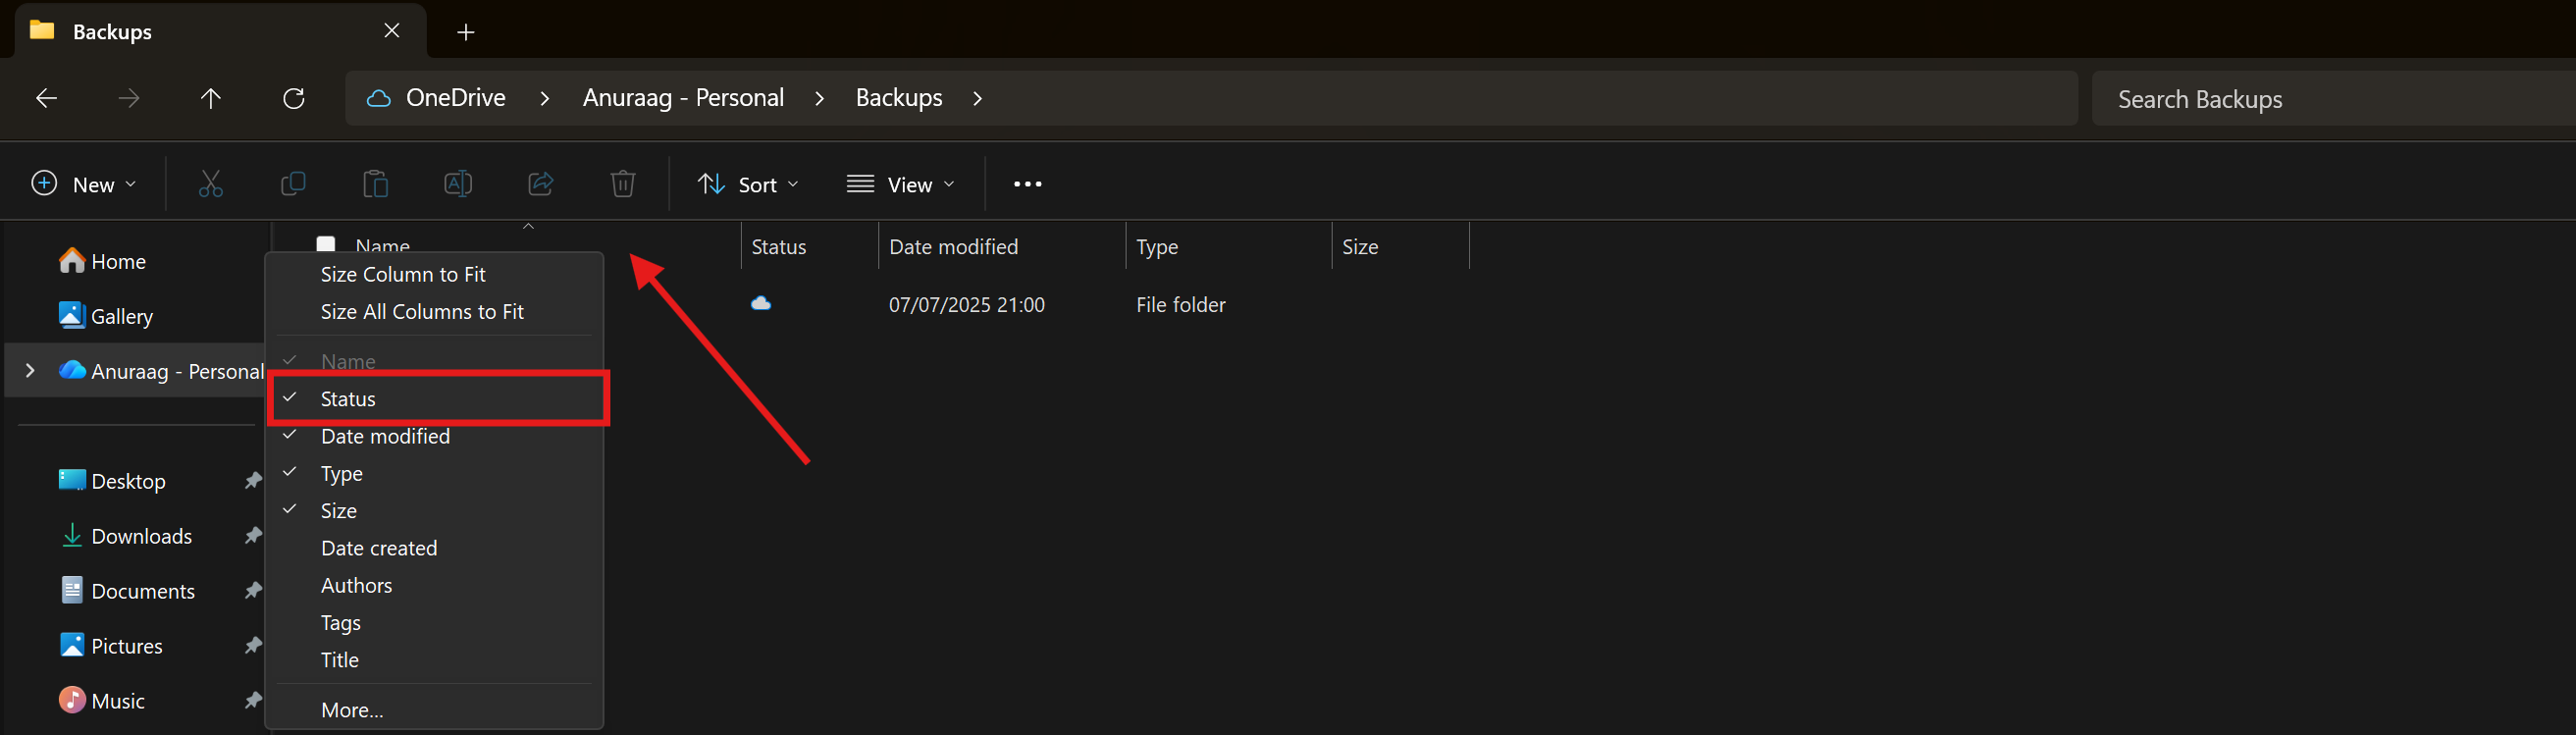Click the cloud status icon of the folder
The width and height of the screenshot is (2576, 735).
click(x=761, y=303)
